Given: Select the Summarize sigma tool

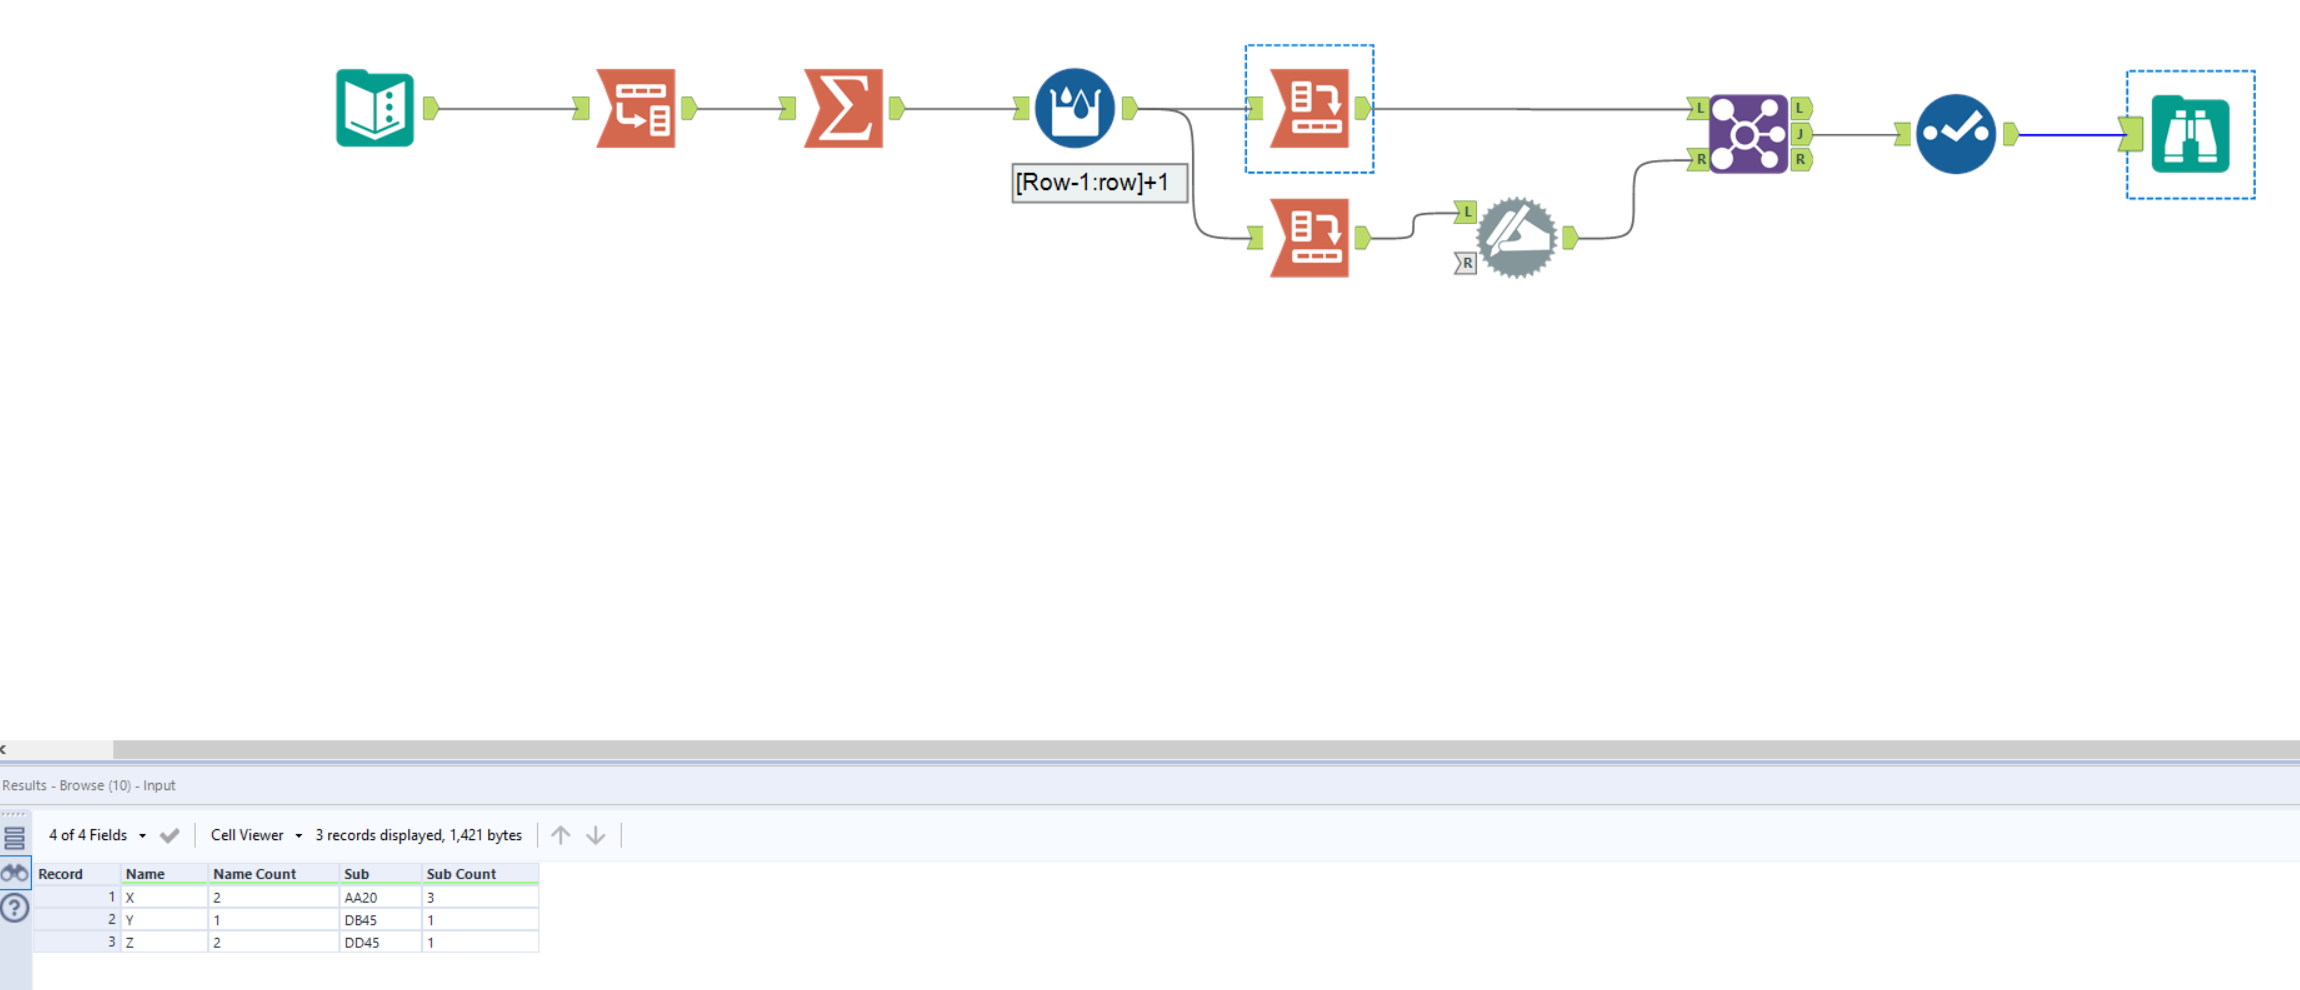Looking at the screenshot, I should click(x=844, y=108).
